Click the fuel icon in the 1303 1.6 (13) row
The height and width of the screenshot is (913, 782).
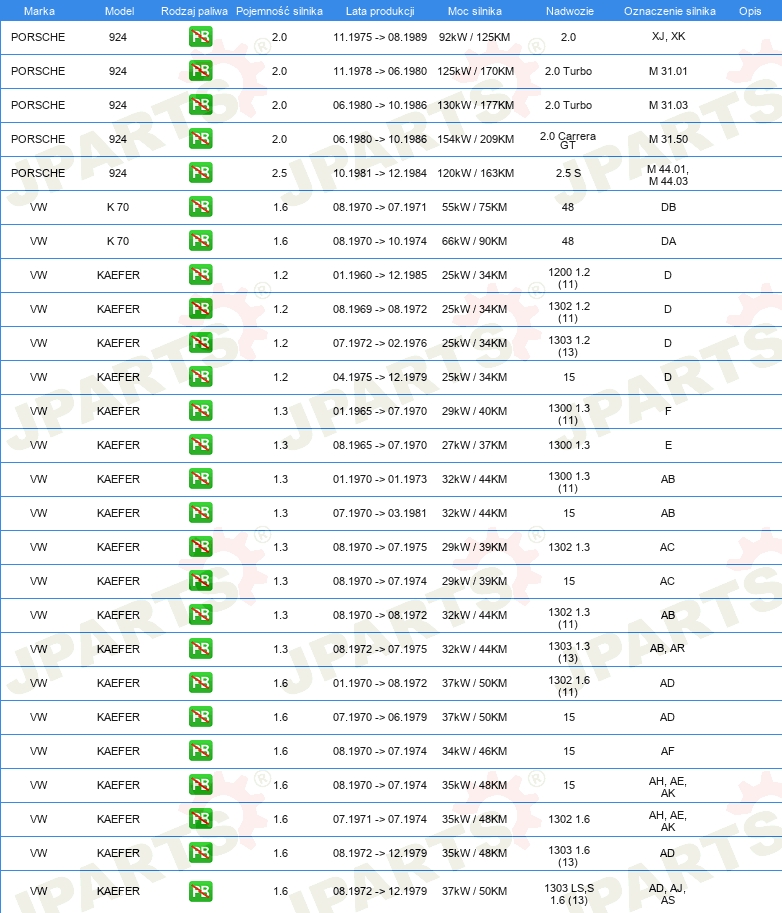click(200, 853)
